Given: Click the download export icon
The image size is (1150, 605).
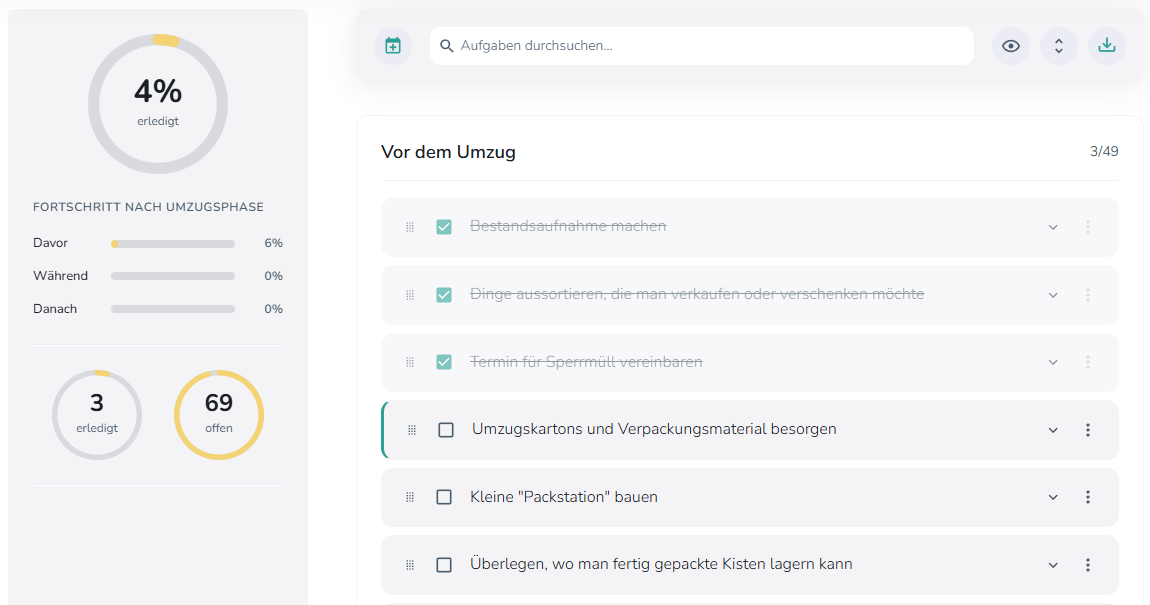Looking at the screenshot, I should pos(1107,45).
